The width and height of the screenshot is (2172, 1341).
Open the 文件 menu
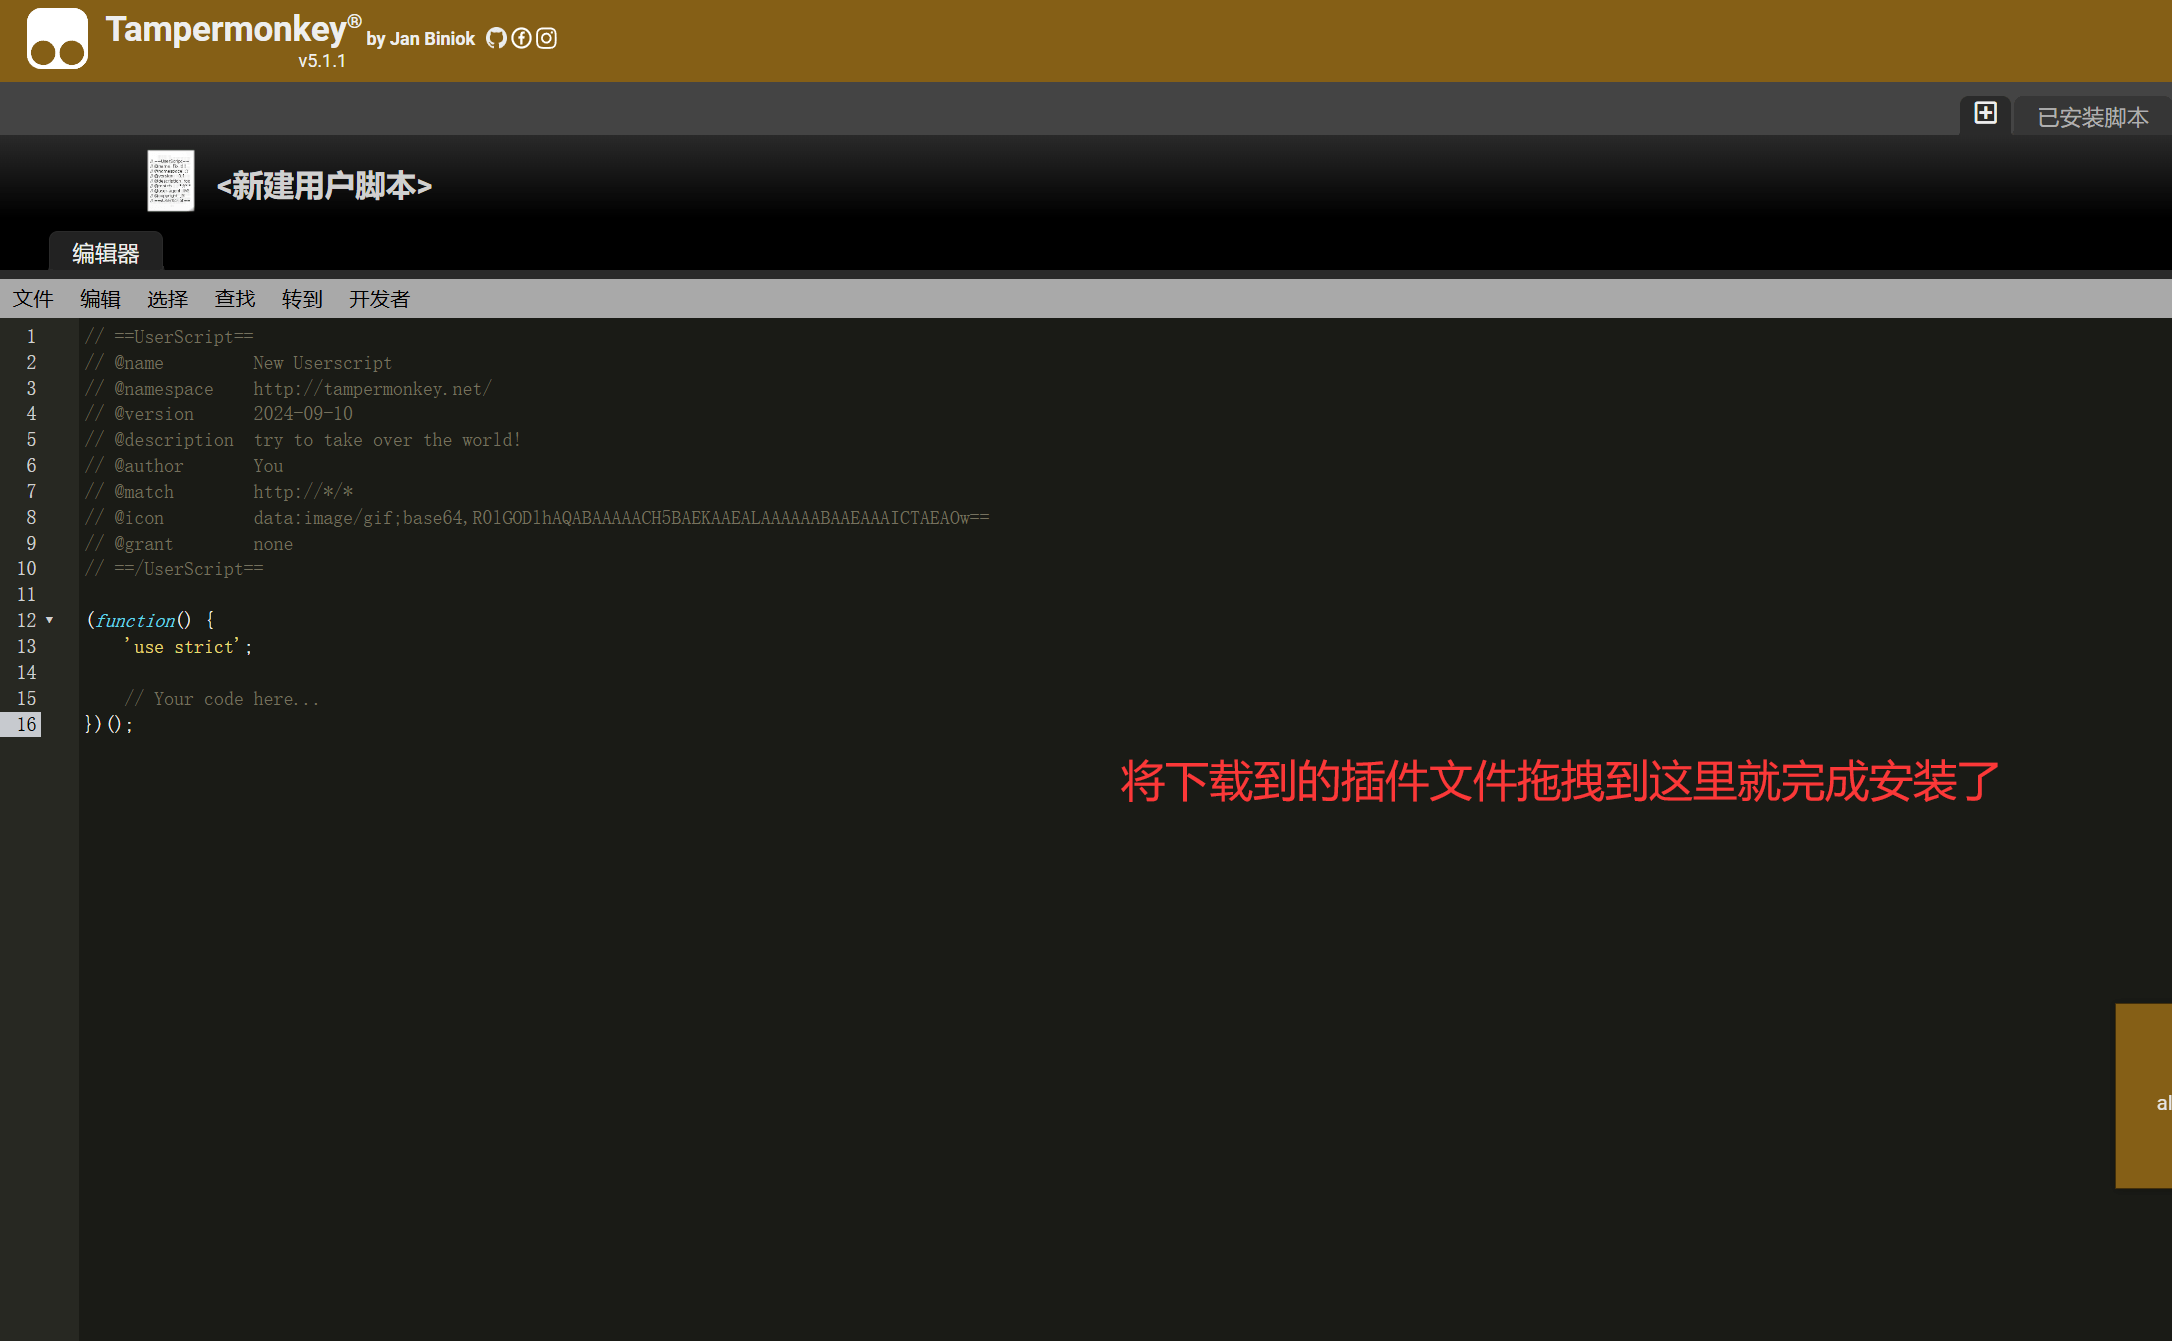[34, 298]
